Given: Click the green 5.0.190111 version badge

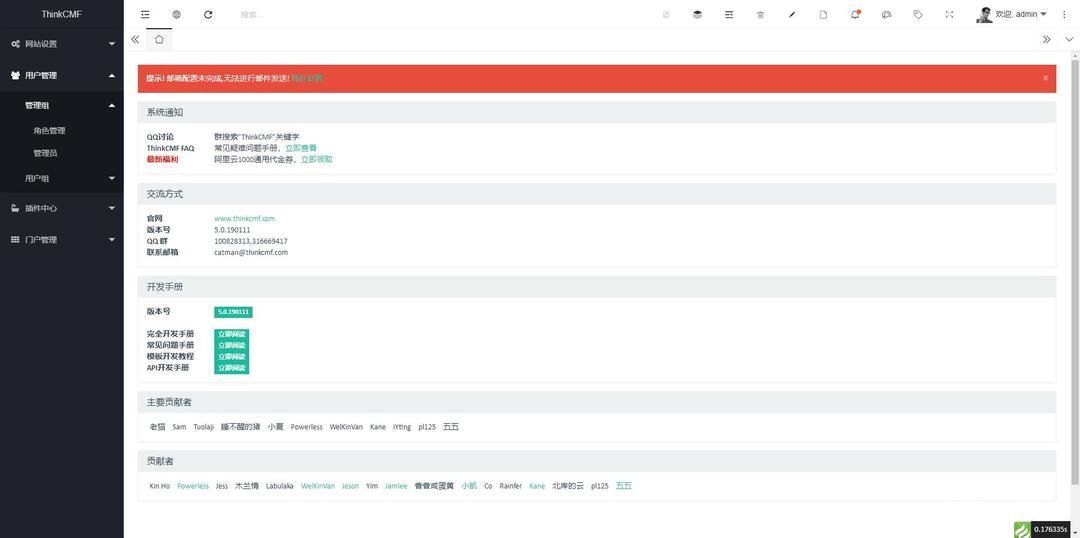Looking at the screenshot, I should coord(233,312).
